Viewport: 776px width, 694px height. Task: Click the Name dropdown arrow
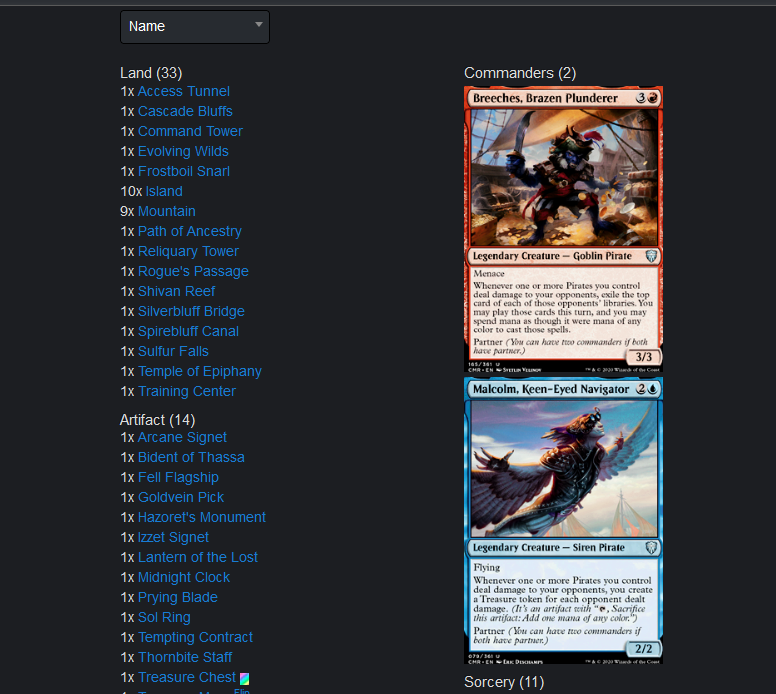[x=258, y=24]
